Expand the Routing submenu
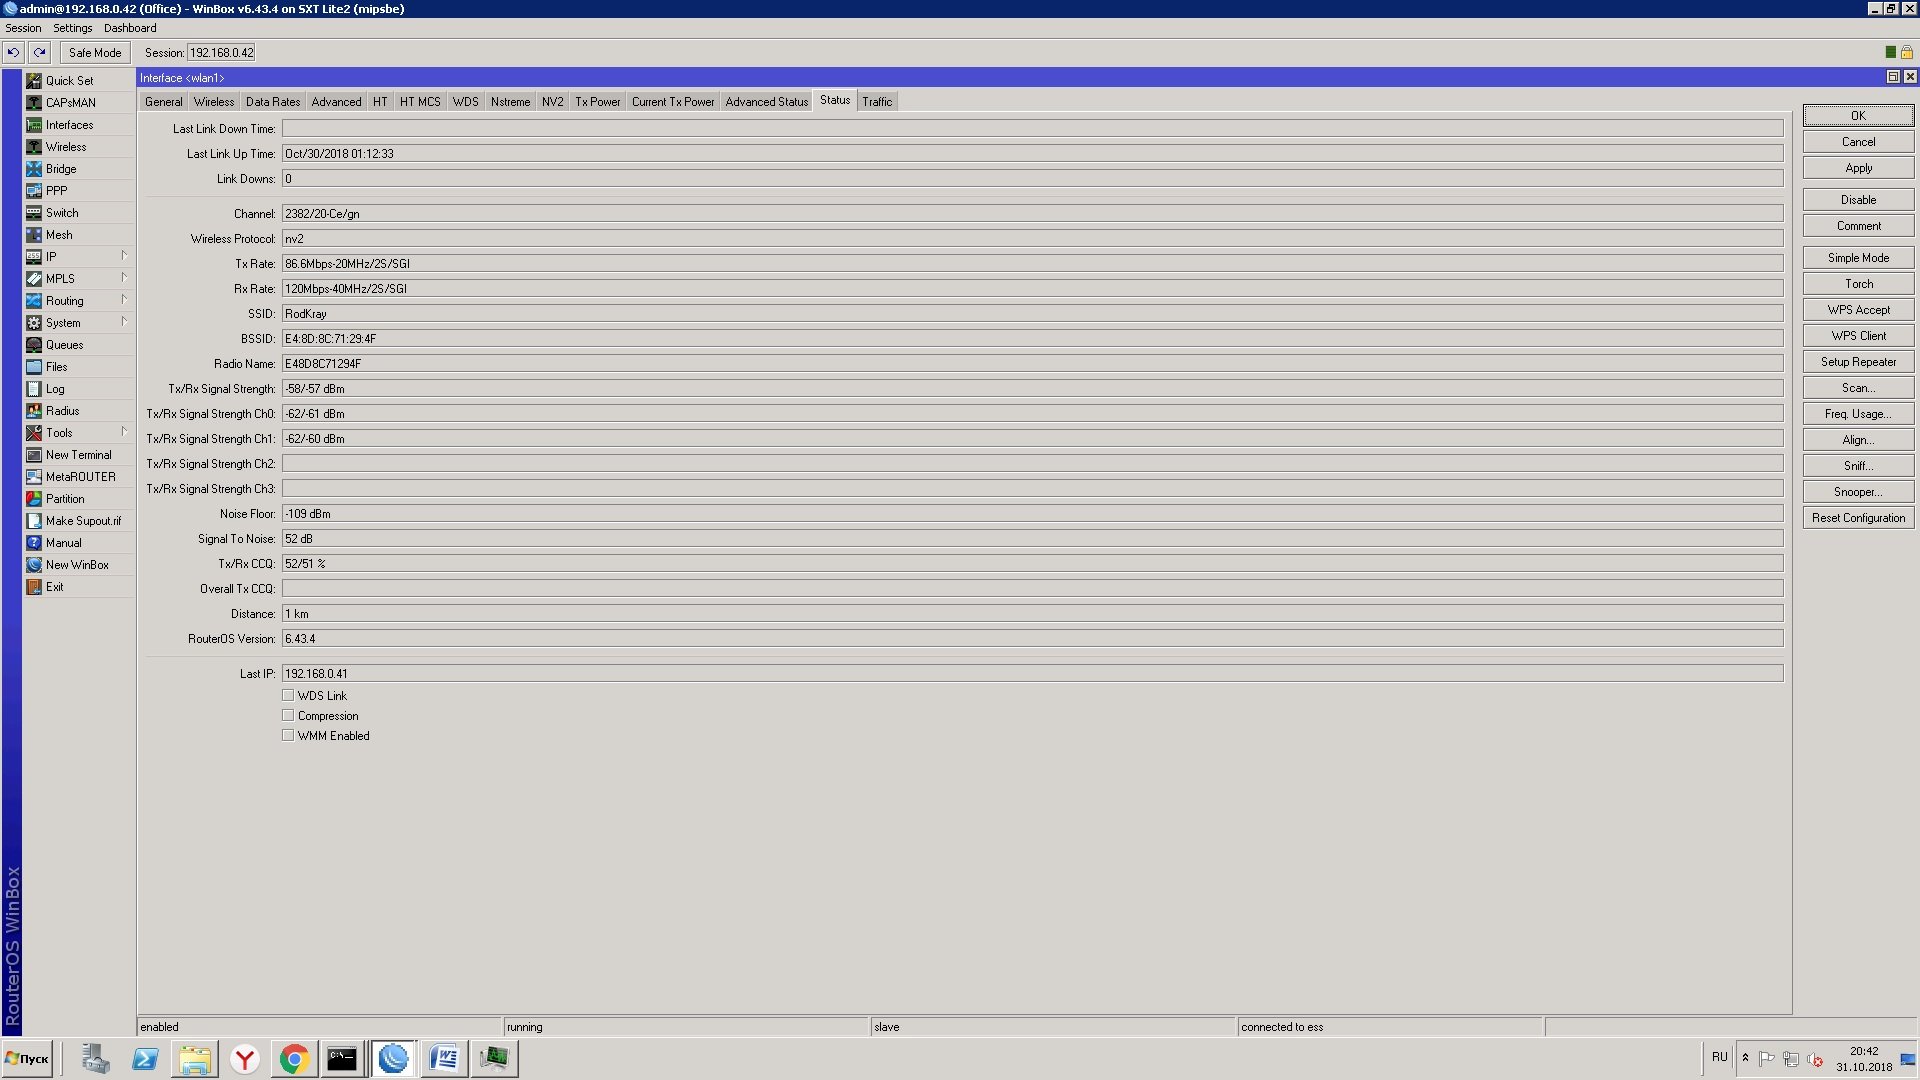The height and width of the screenshot is (1080, 1920). 124,300
